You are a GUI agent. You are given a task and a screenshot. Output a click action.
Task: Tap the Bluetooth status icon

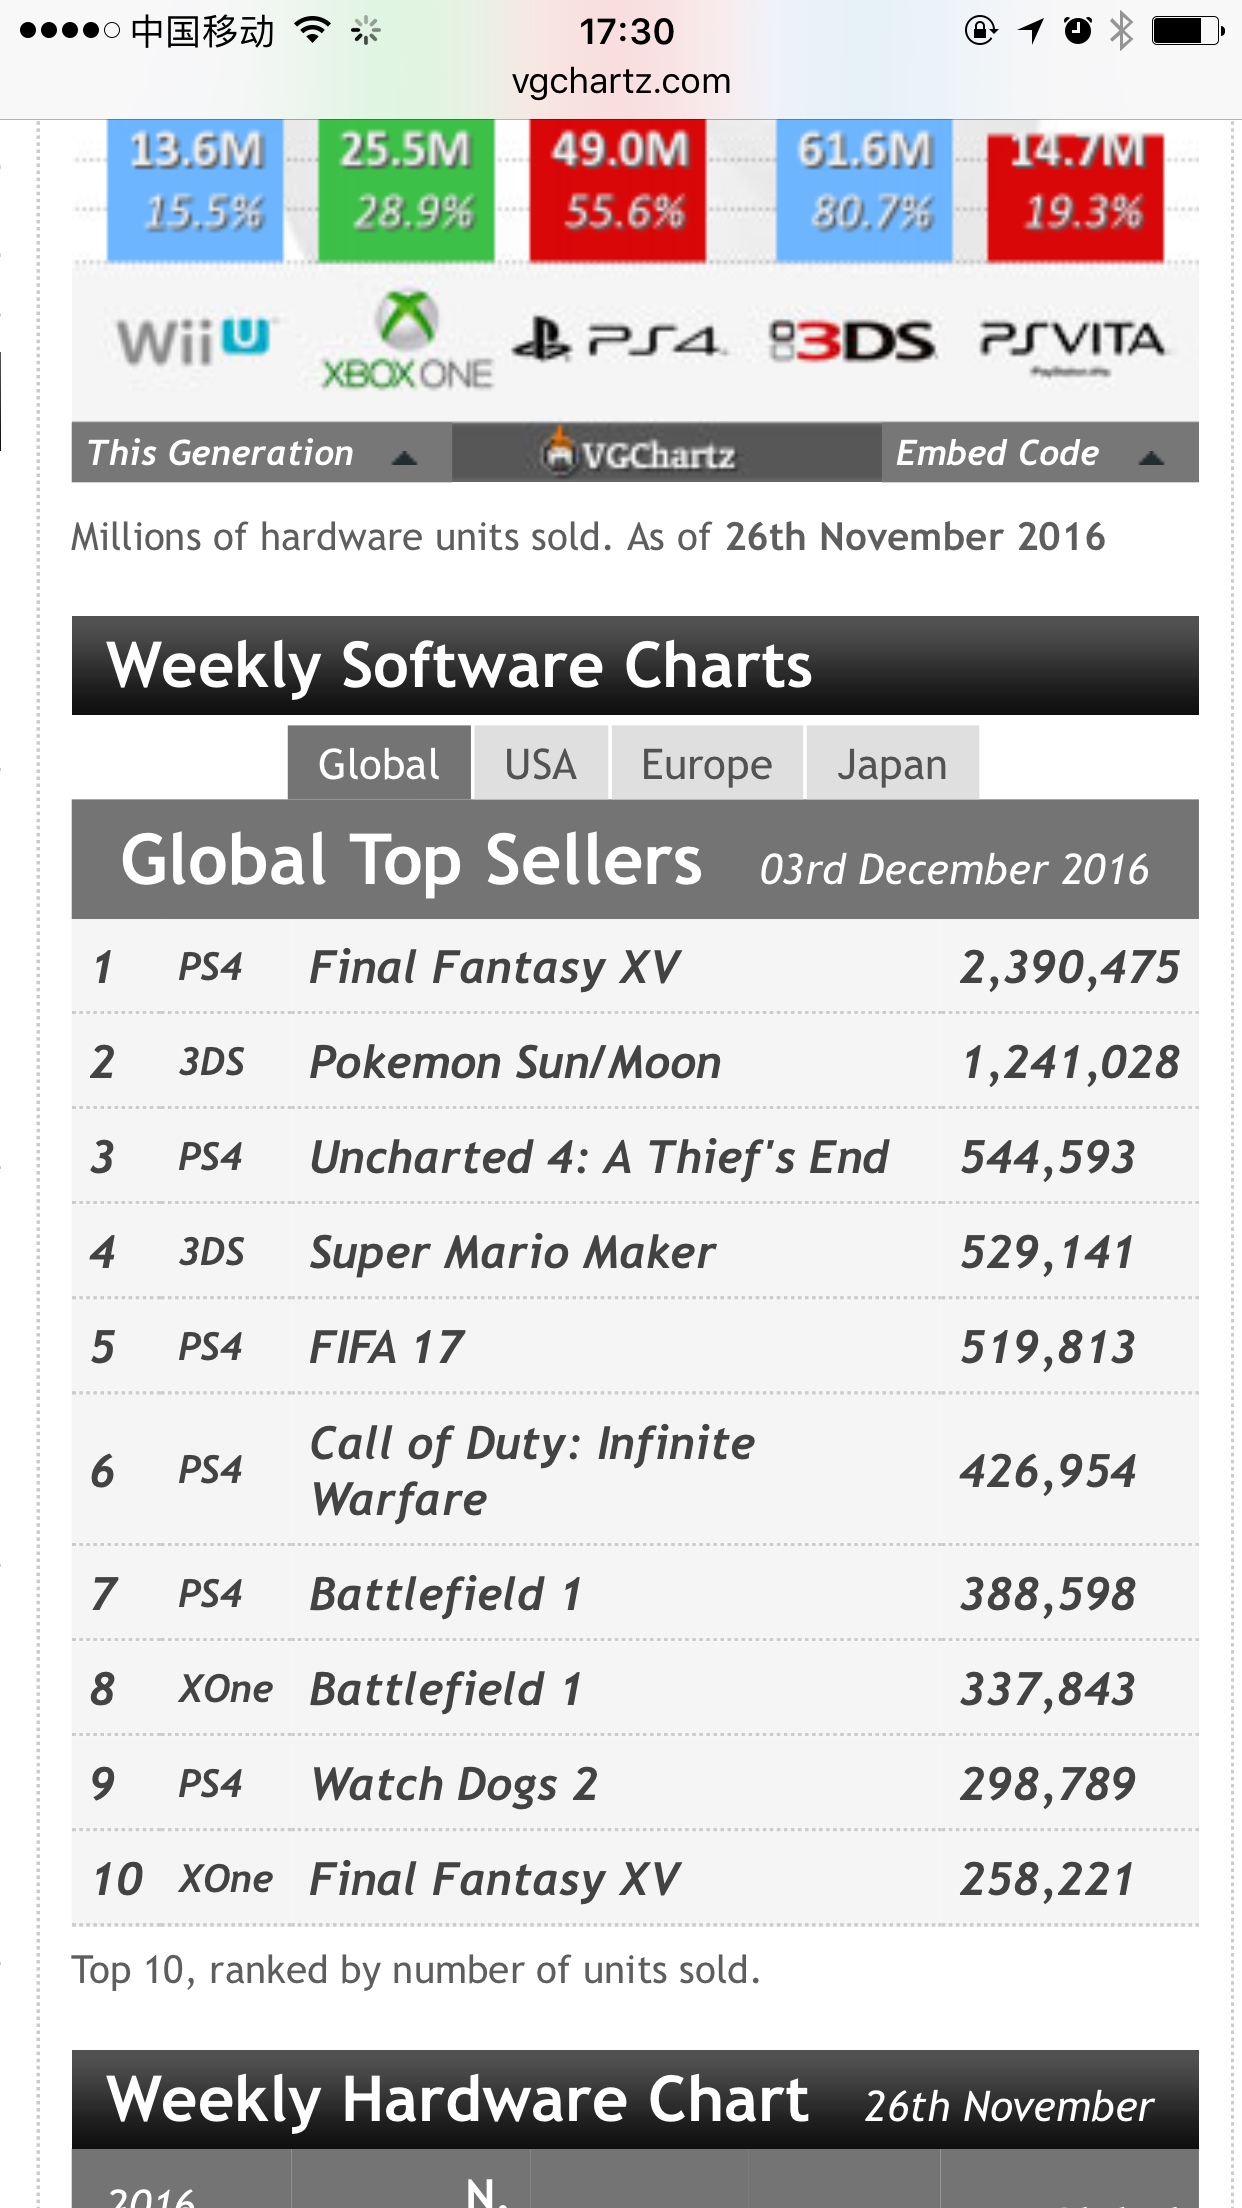[1121, 31]
